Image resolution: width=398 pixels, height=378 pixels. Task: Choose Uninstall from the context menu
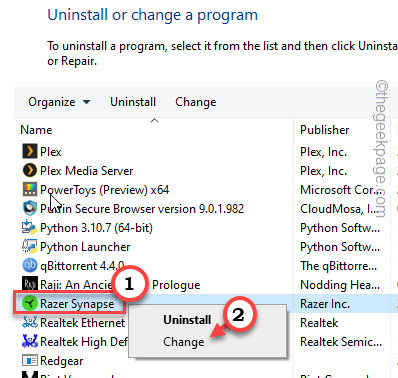coord(187,320)
